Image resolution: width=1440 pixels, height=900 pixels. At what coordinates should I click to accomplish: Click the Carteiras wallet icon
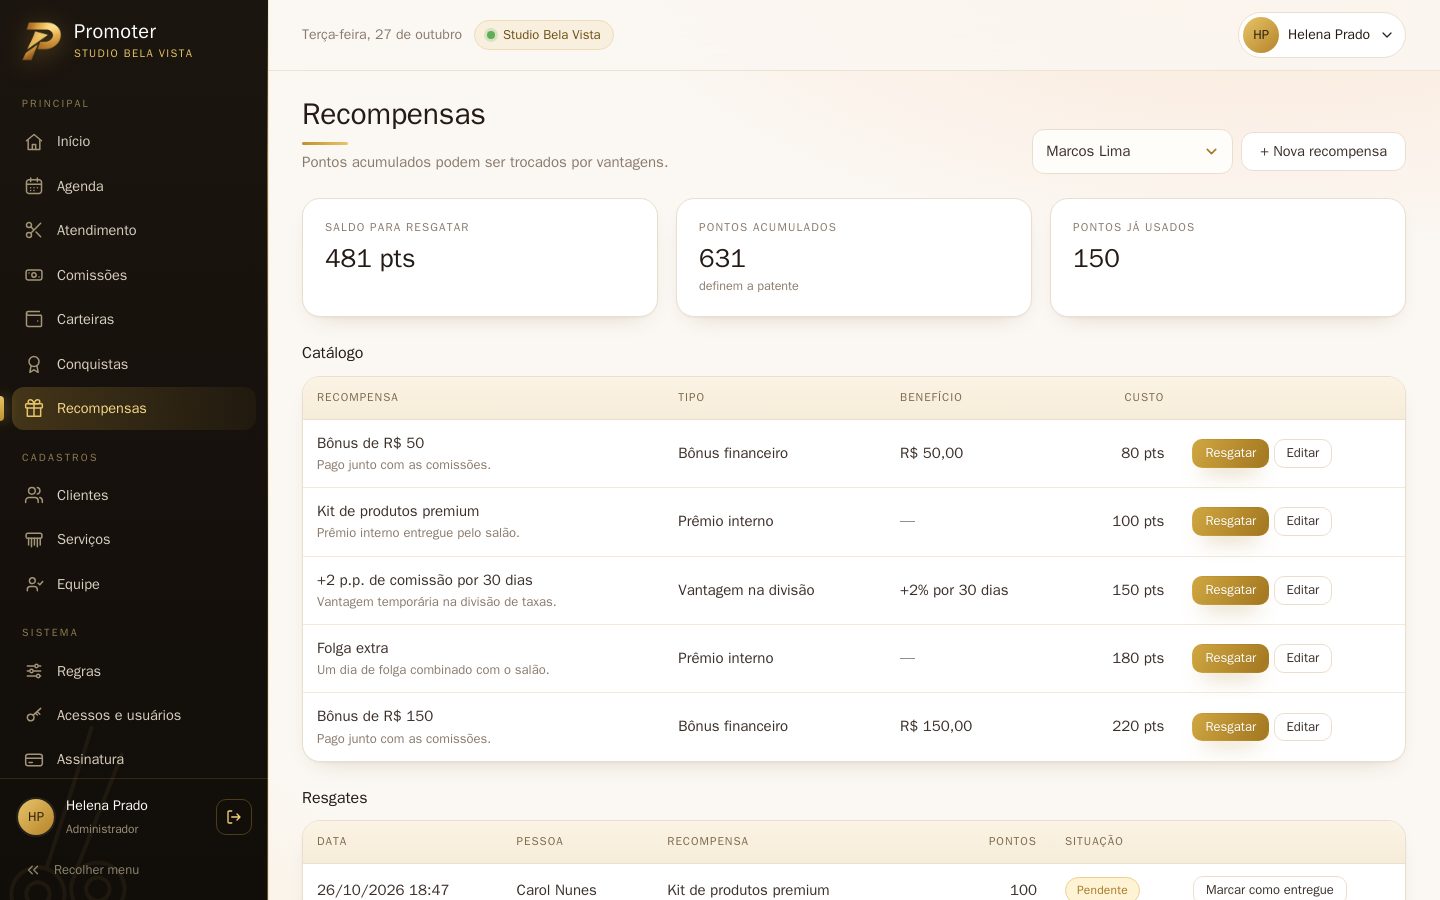(x=34, y=319)
